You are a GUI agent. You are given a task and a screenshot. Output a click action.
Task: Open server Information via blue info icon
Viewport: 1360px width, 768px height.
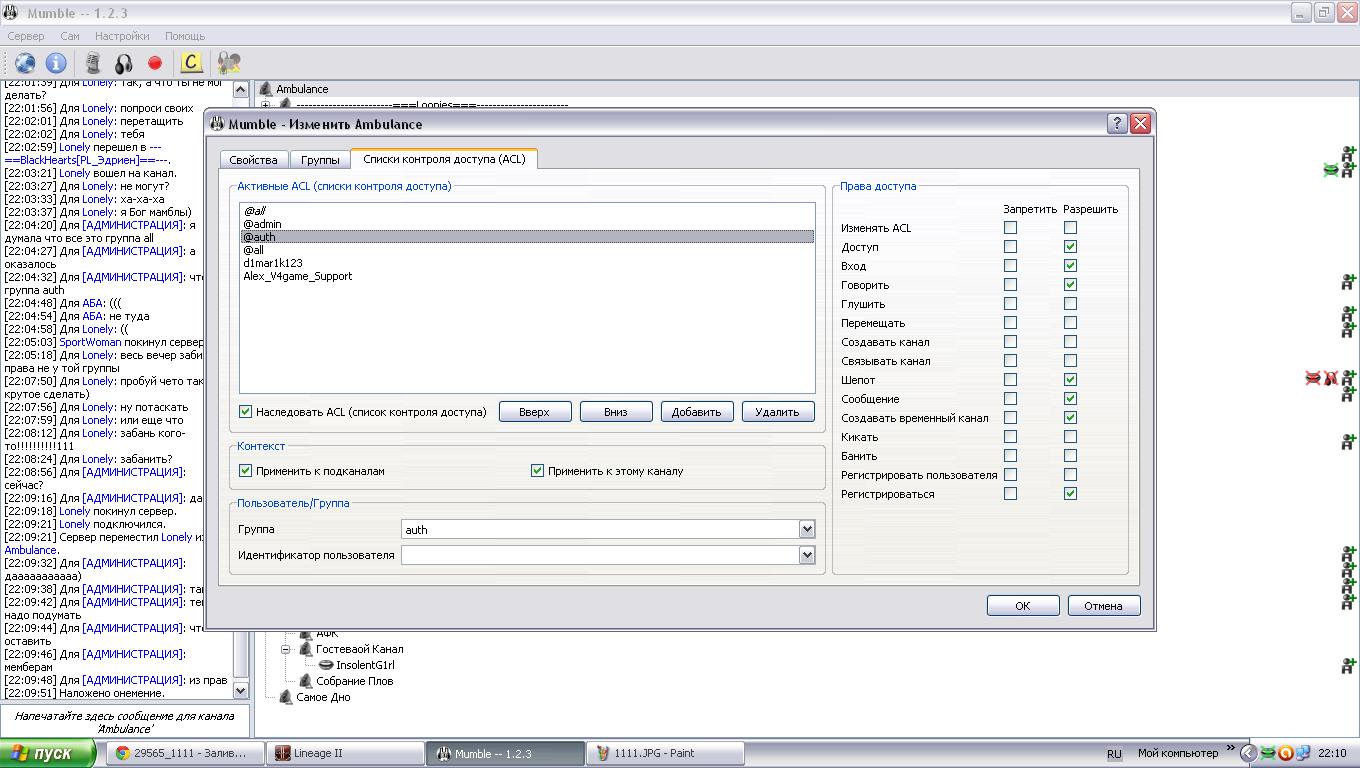(x=56, y=63)
